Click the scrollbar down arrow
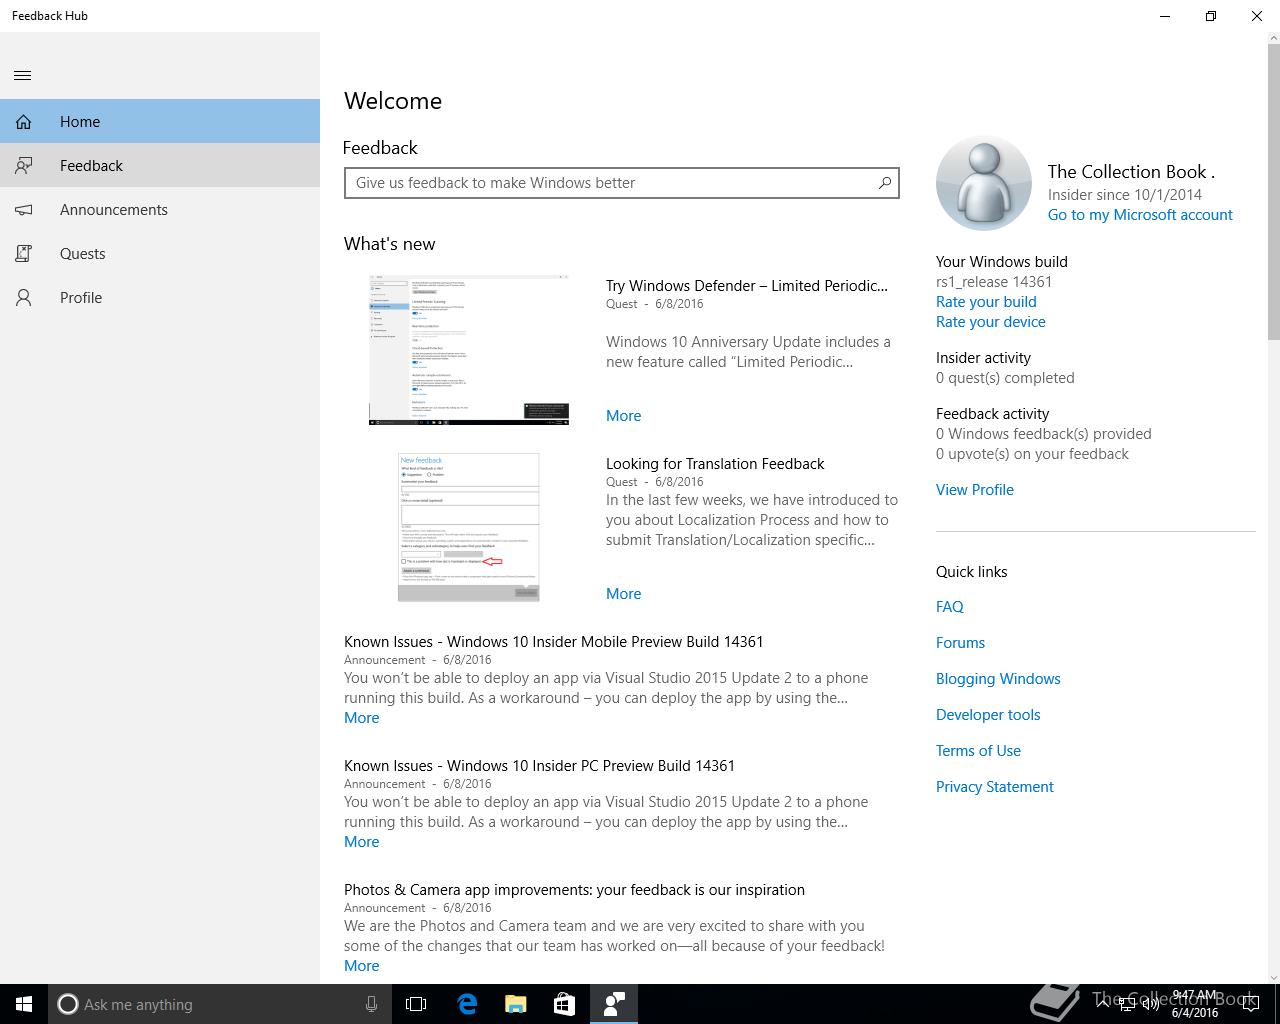This screenshot has width=1280, height=1024. coord(1273,978)
